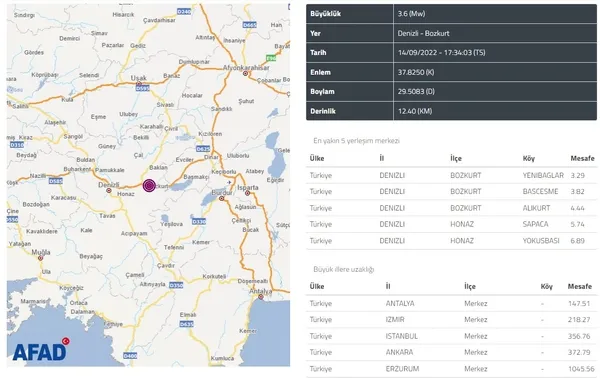Click the D635 road sign
Screen dimensions: 600x378
click(186, 324)
